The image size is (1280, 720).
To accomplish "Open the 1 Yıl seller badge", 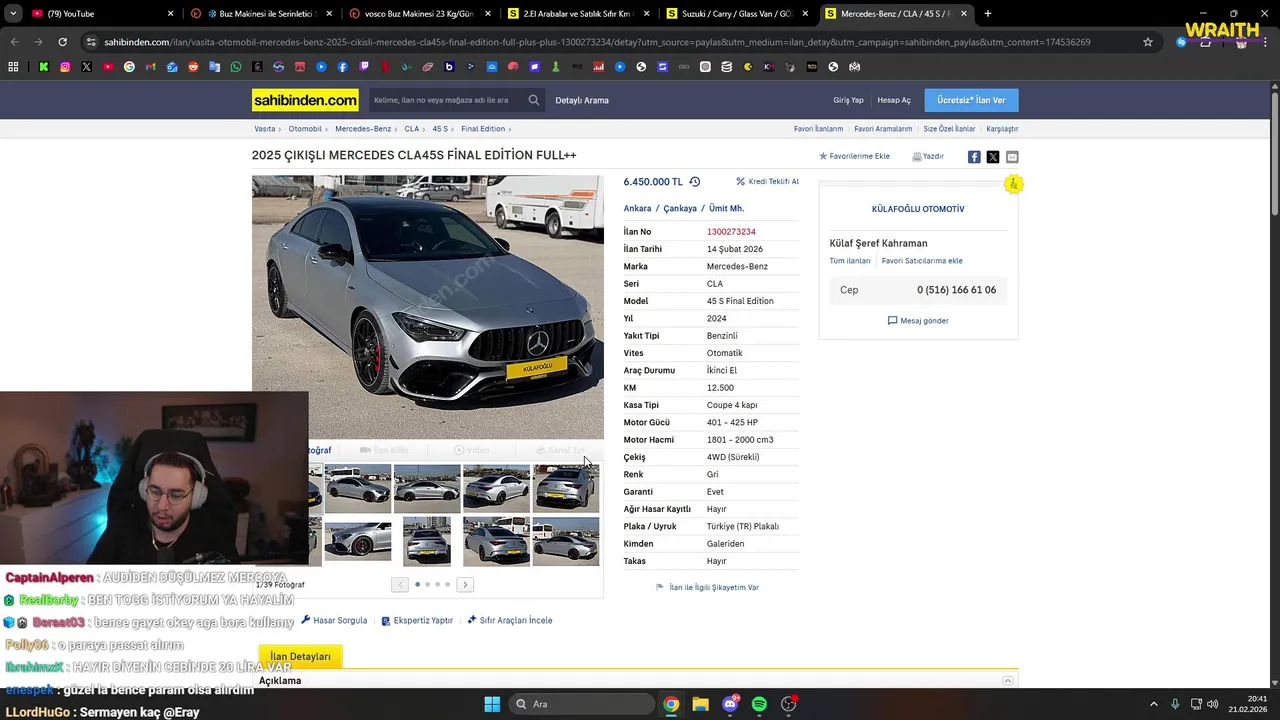I will tap(1013, 184).
